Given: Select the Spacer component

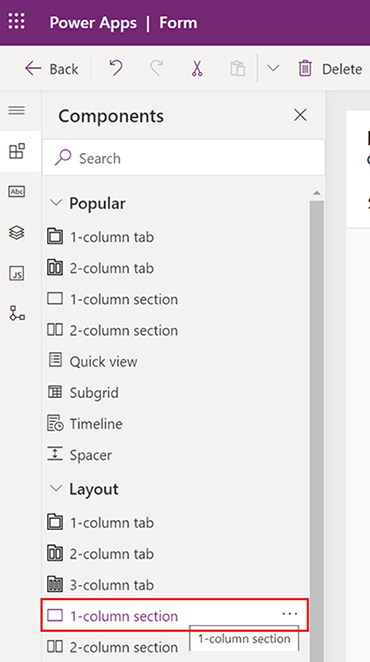Looking at the screenshot, I should (79, 455).
